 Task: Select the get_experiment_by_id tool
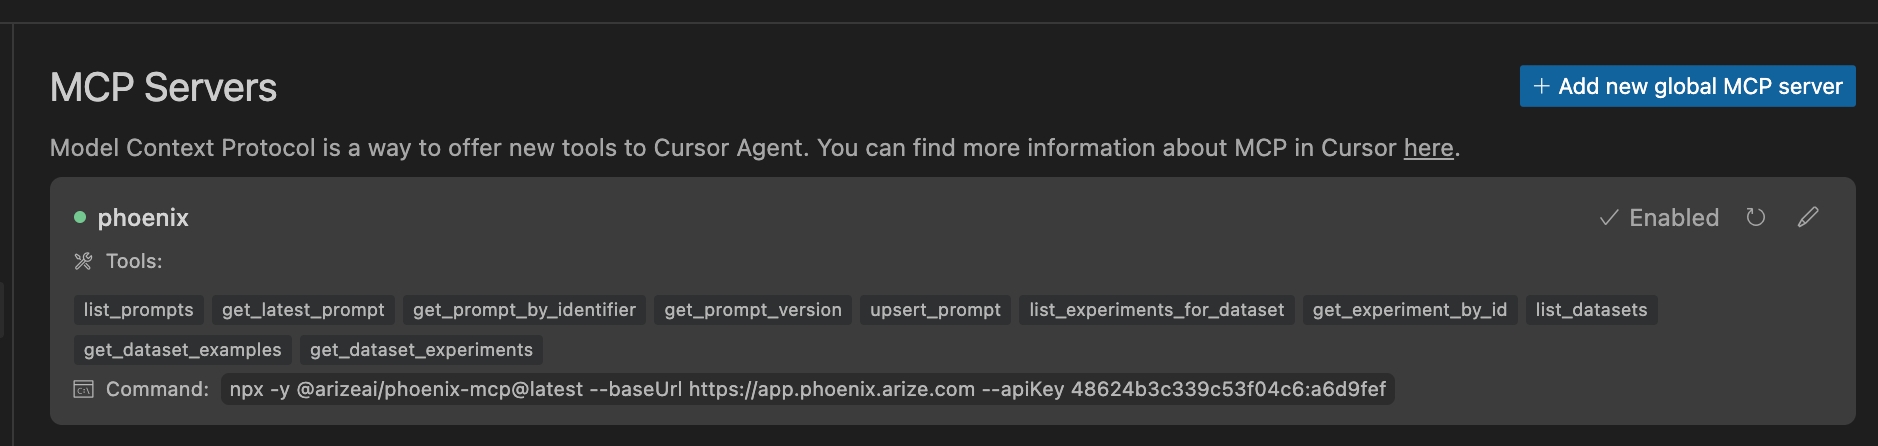(1410, 310)
